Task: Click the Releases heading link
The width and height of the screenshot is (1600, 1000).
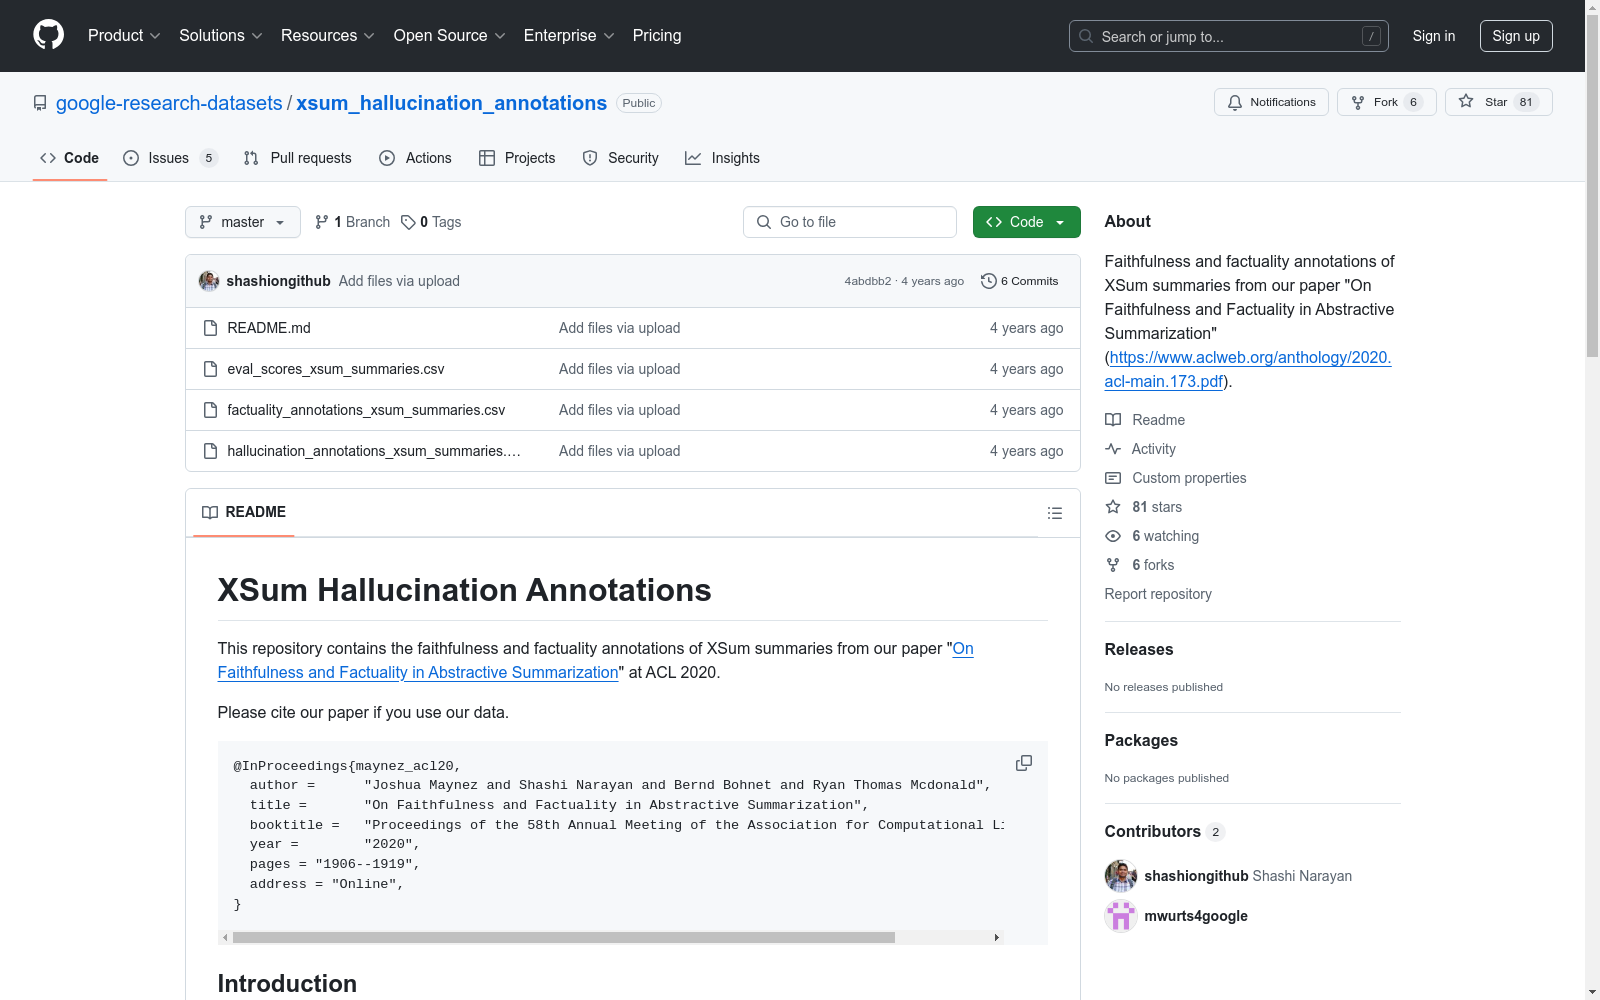Action: click(1139, 649)
